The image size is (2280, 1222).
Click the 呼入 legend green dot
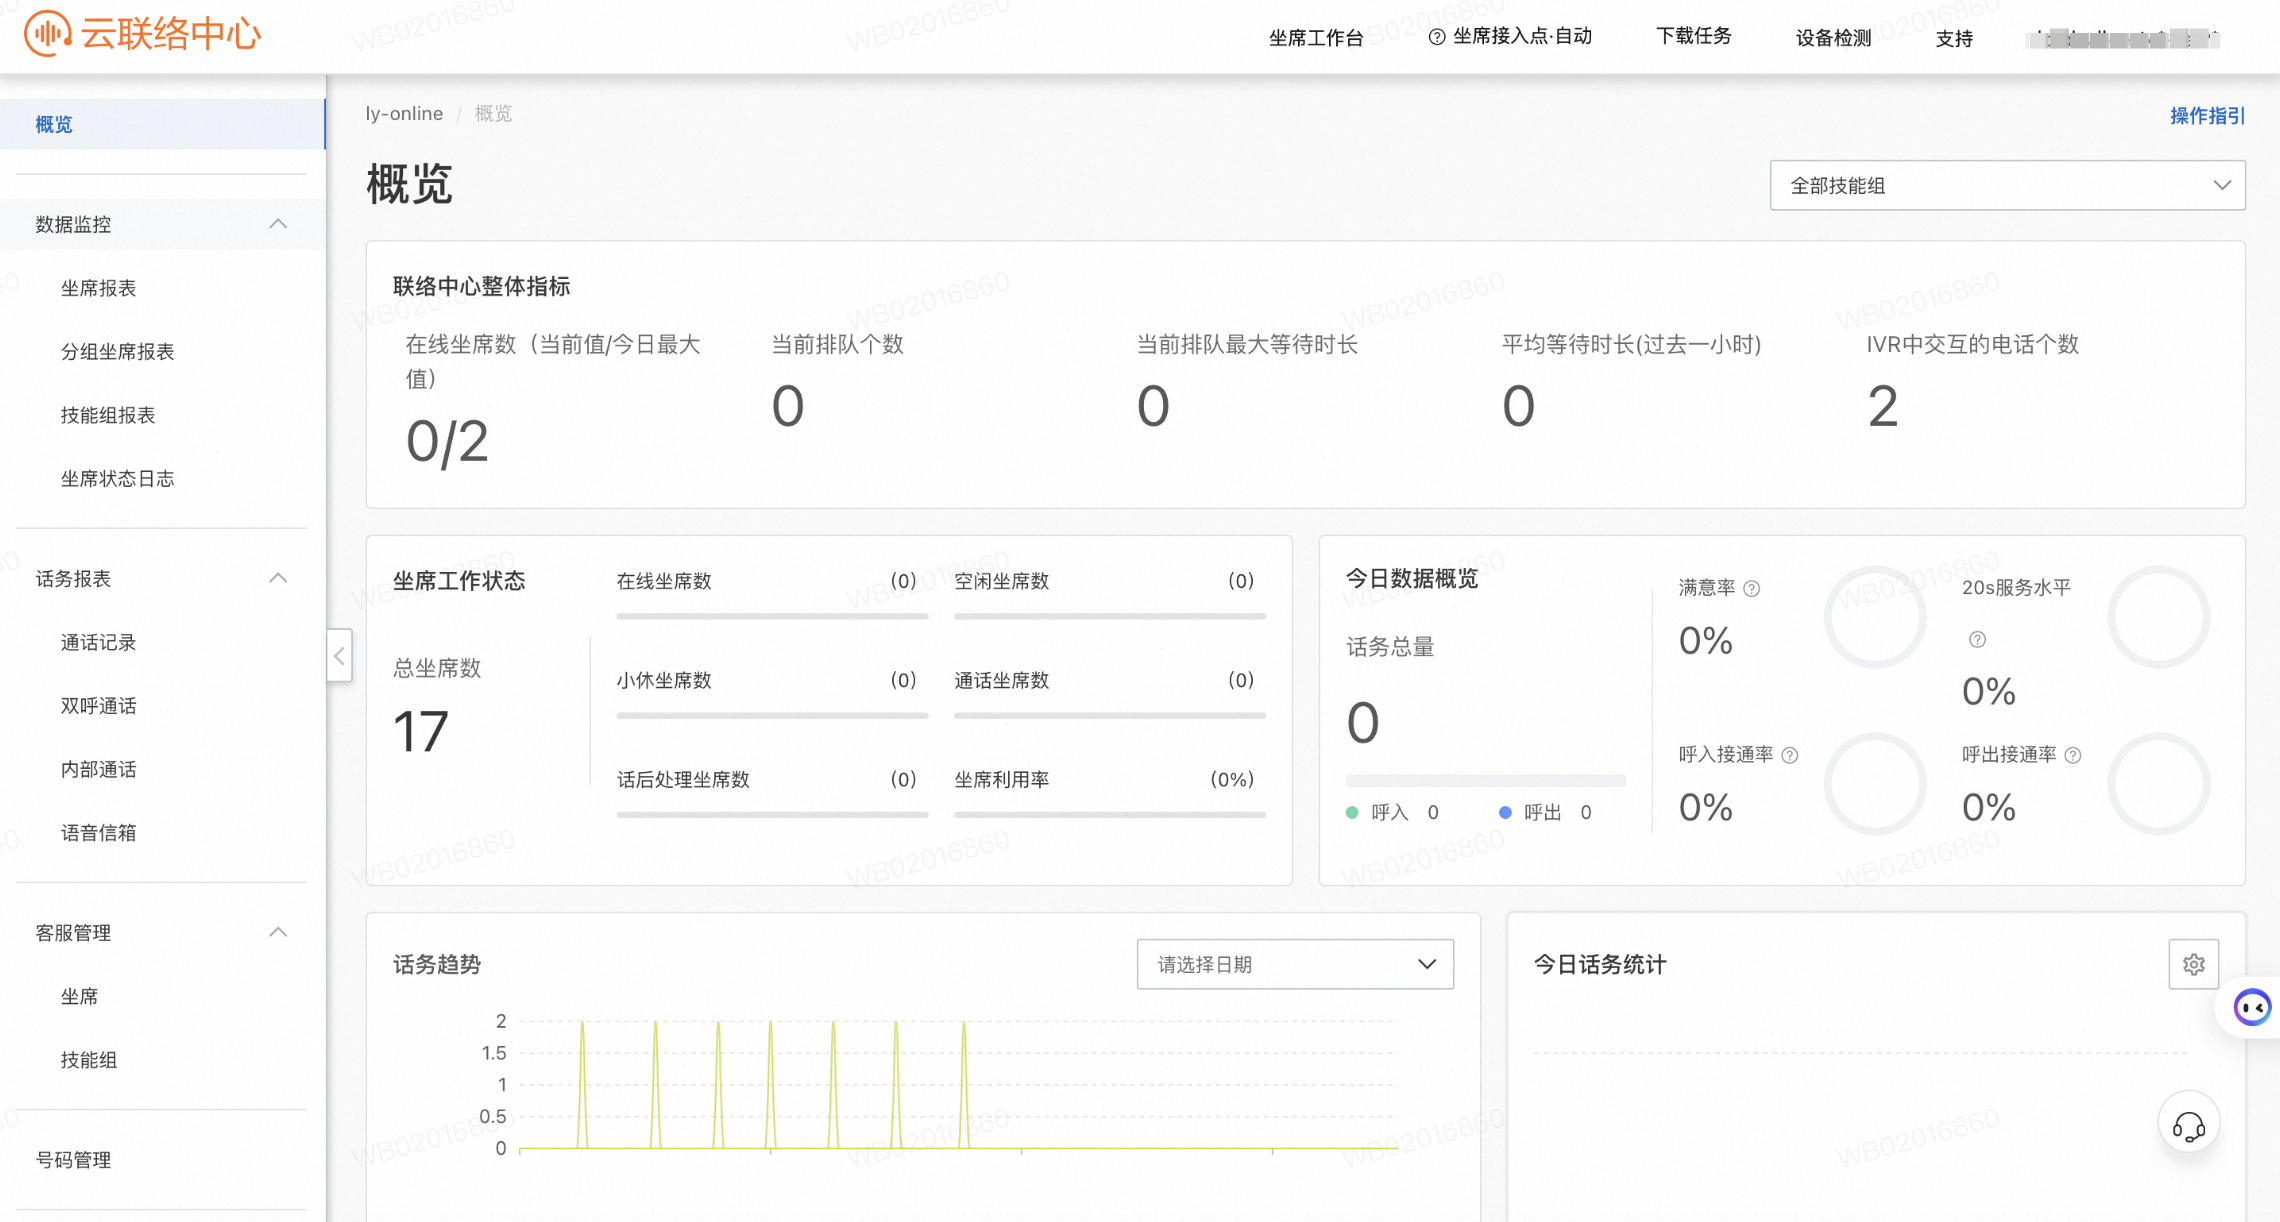tap(1352, 813)
